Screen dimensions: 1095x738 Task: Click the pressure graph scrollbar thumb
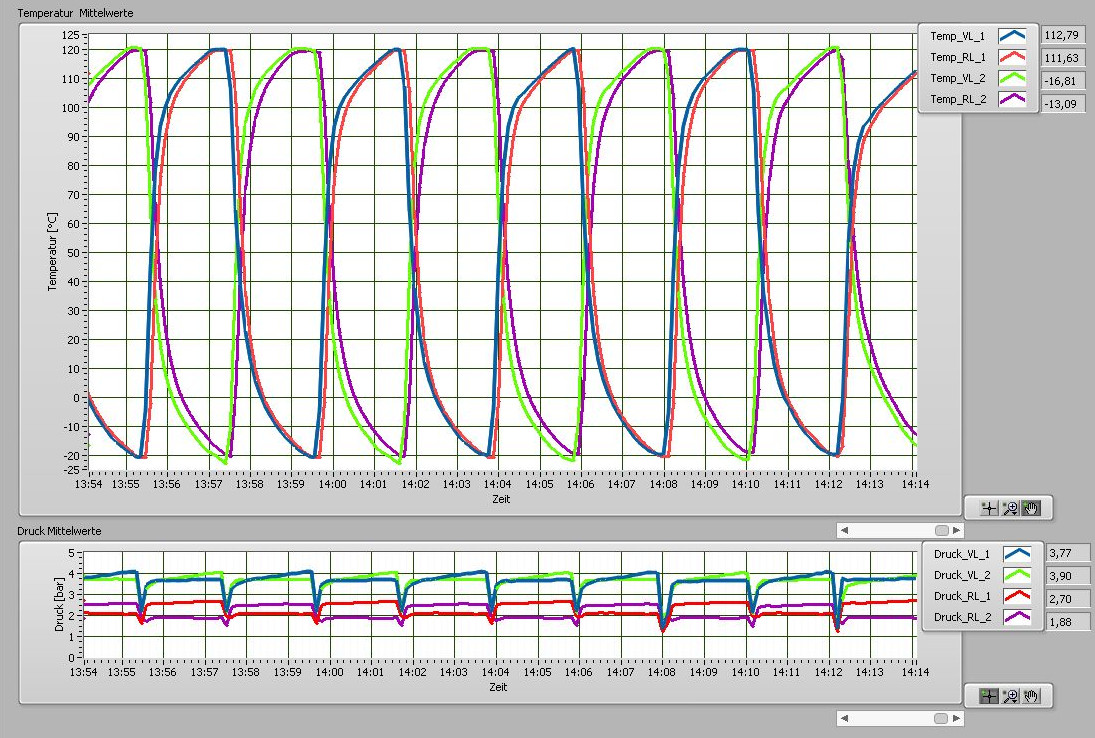point(941,718)
